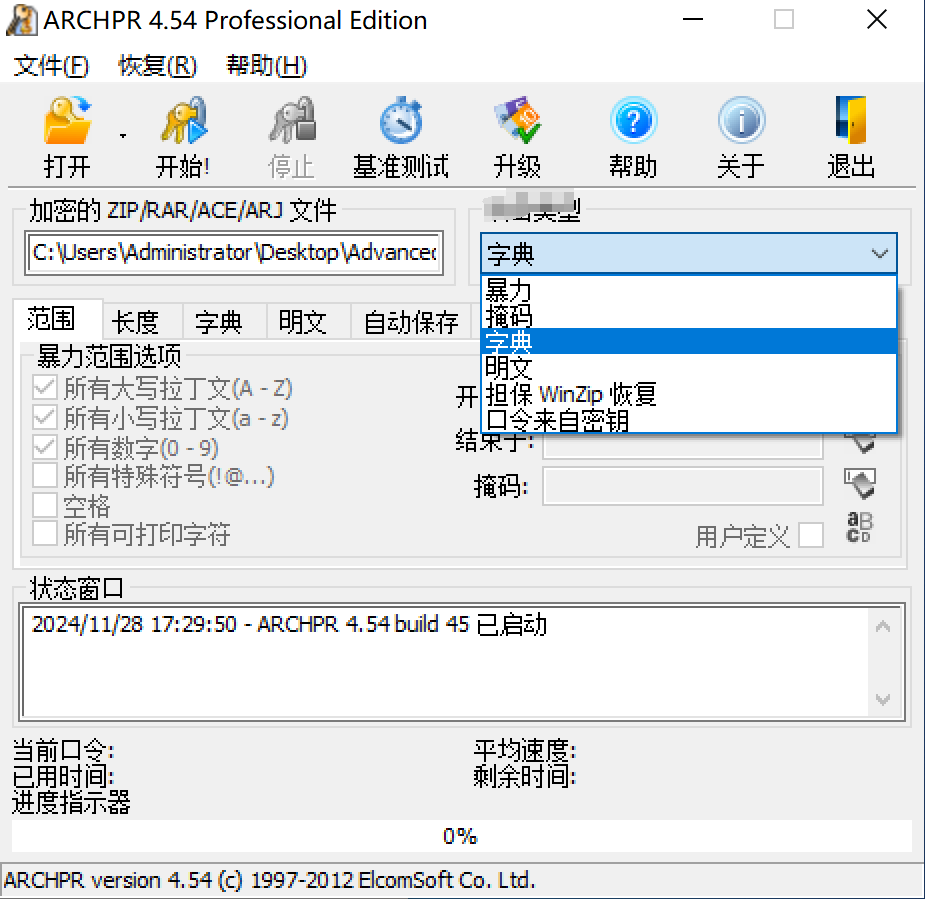The width and height of the screenshot is (925, 899).
Task: Click the eraser icon beside 掩码 field
Action: (x=860, y=484)
